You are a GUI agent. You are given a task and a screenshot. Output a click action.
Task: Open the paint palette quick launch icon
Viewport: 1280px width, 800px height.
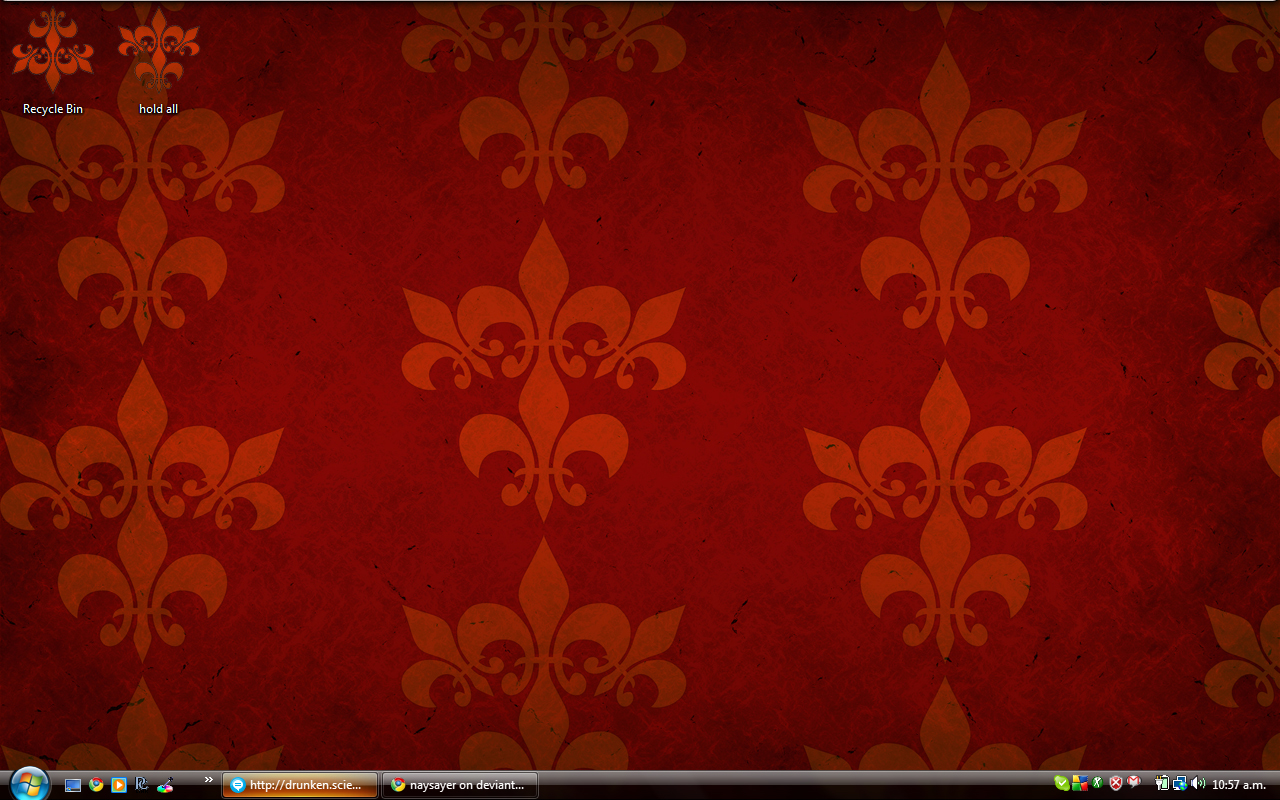click(x=165, y=785)
